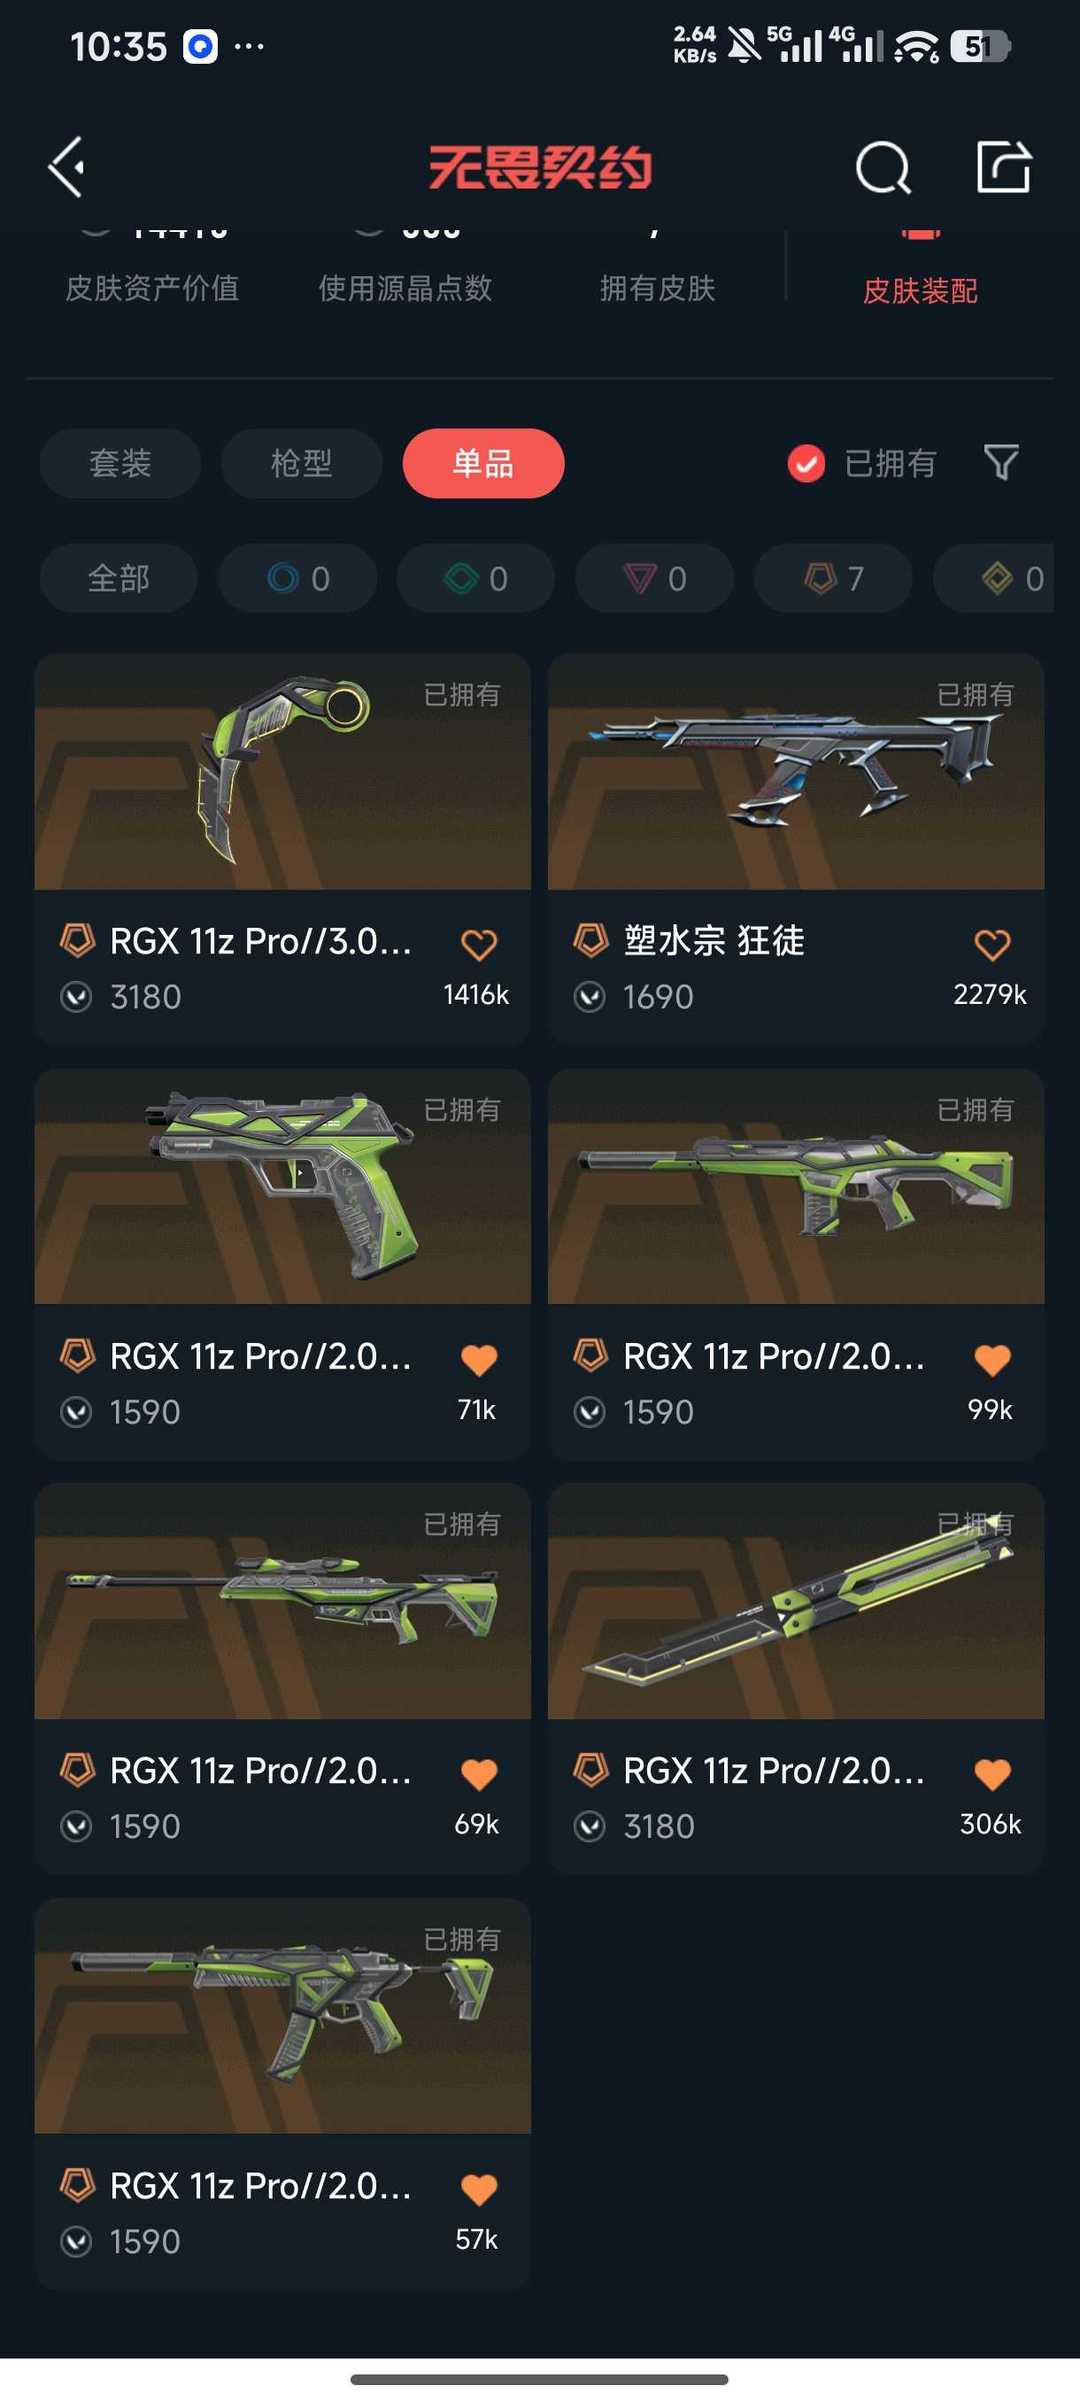Filter by blue circle rarity tier
Screen dimensions: 1080x2401
click(298, 578)
